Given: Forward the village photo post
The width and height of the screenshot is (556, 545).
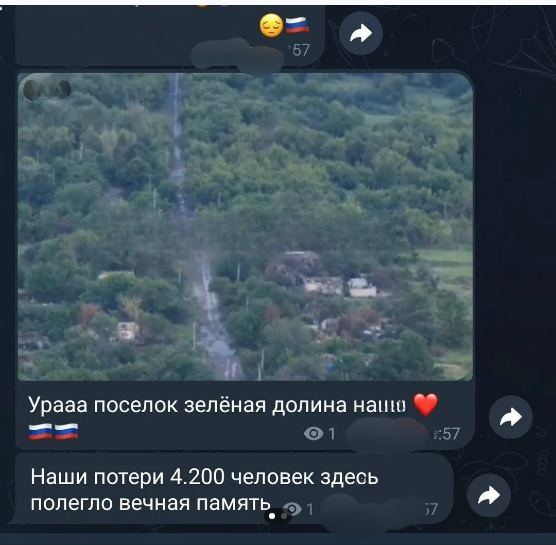Looking at the screenshot, I should (511, 417).
